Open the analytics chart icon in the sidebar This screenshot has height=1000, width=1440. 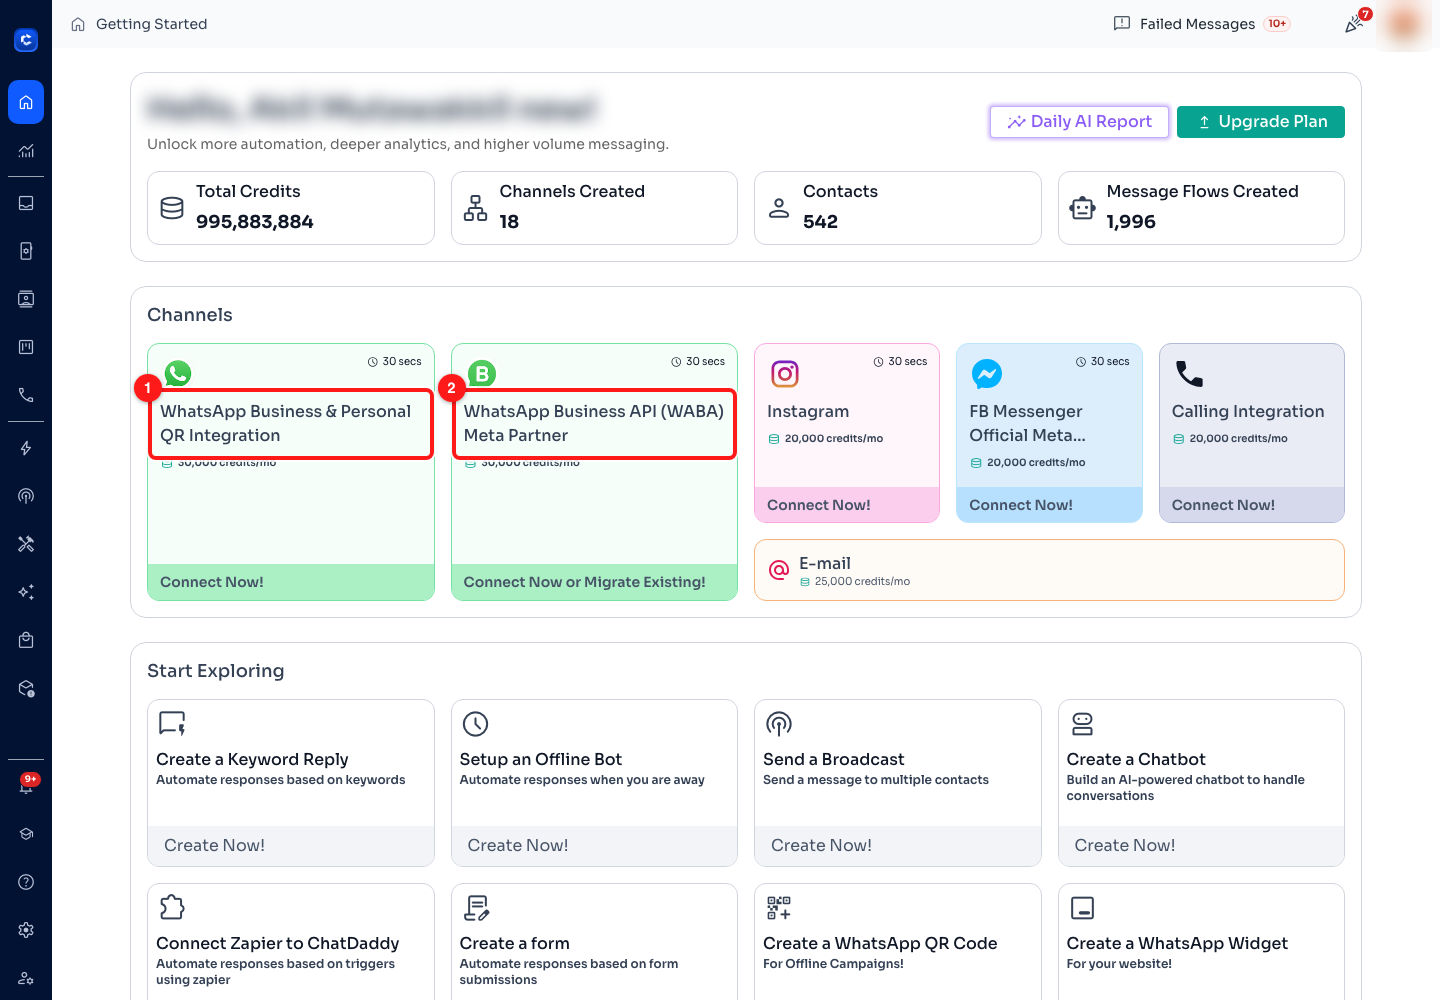[x=26, y=151]
